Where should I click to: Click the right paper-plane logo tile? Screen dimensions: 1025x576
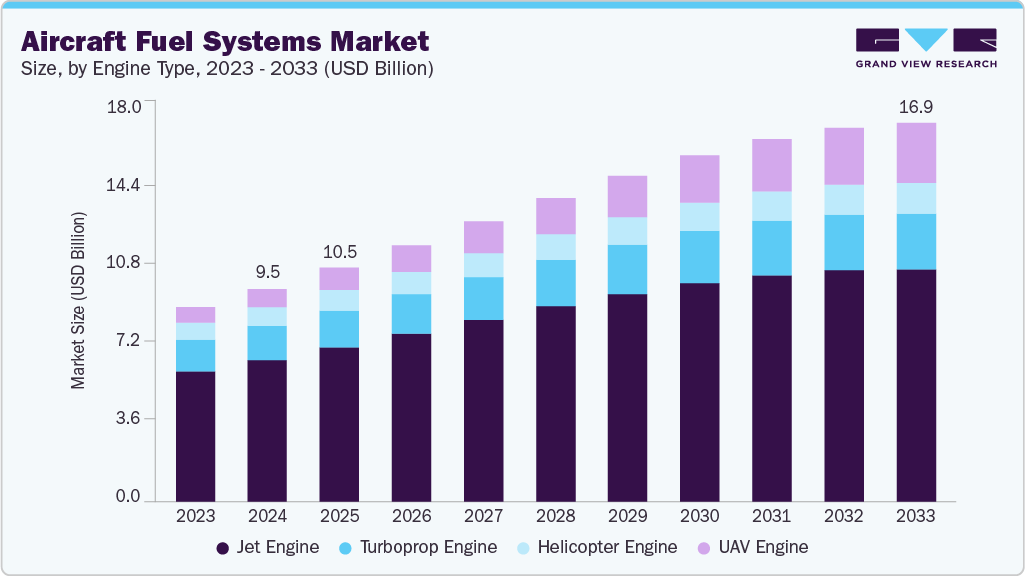(975, 40)
